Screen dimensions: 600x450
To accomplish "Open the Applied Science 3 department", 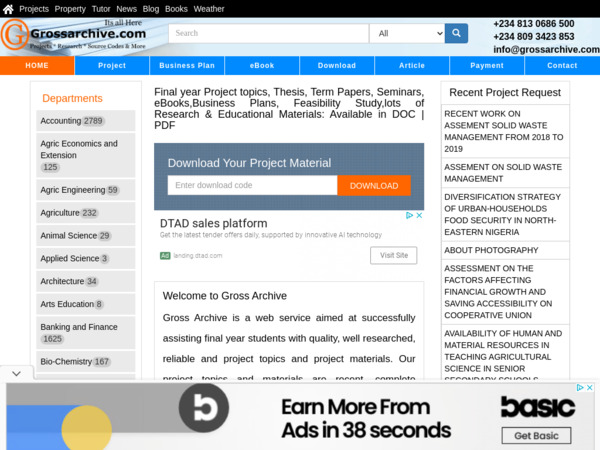I will click(86, 259).
